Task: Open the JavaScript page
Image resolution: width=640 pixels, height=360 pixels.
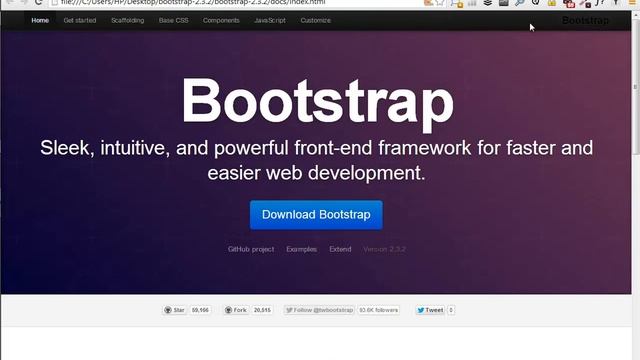Action: [270, 20]
